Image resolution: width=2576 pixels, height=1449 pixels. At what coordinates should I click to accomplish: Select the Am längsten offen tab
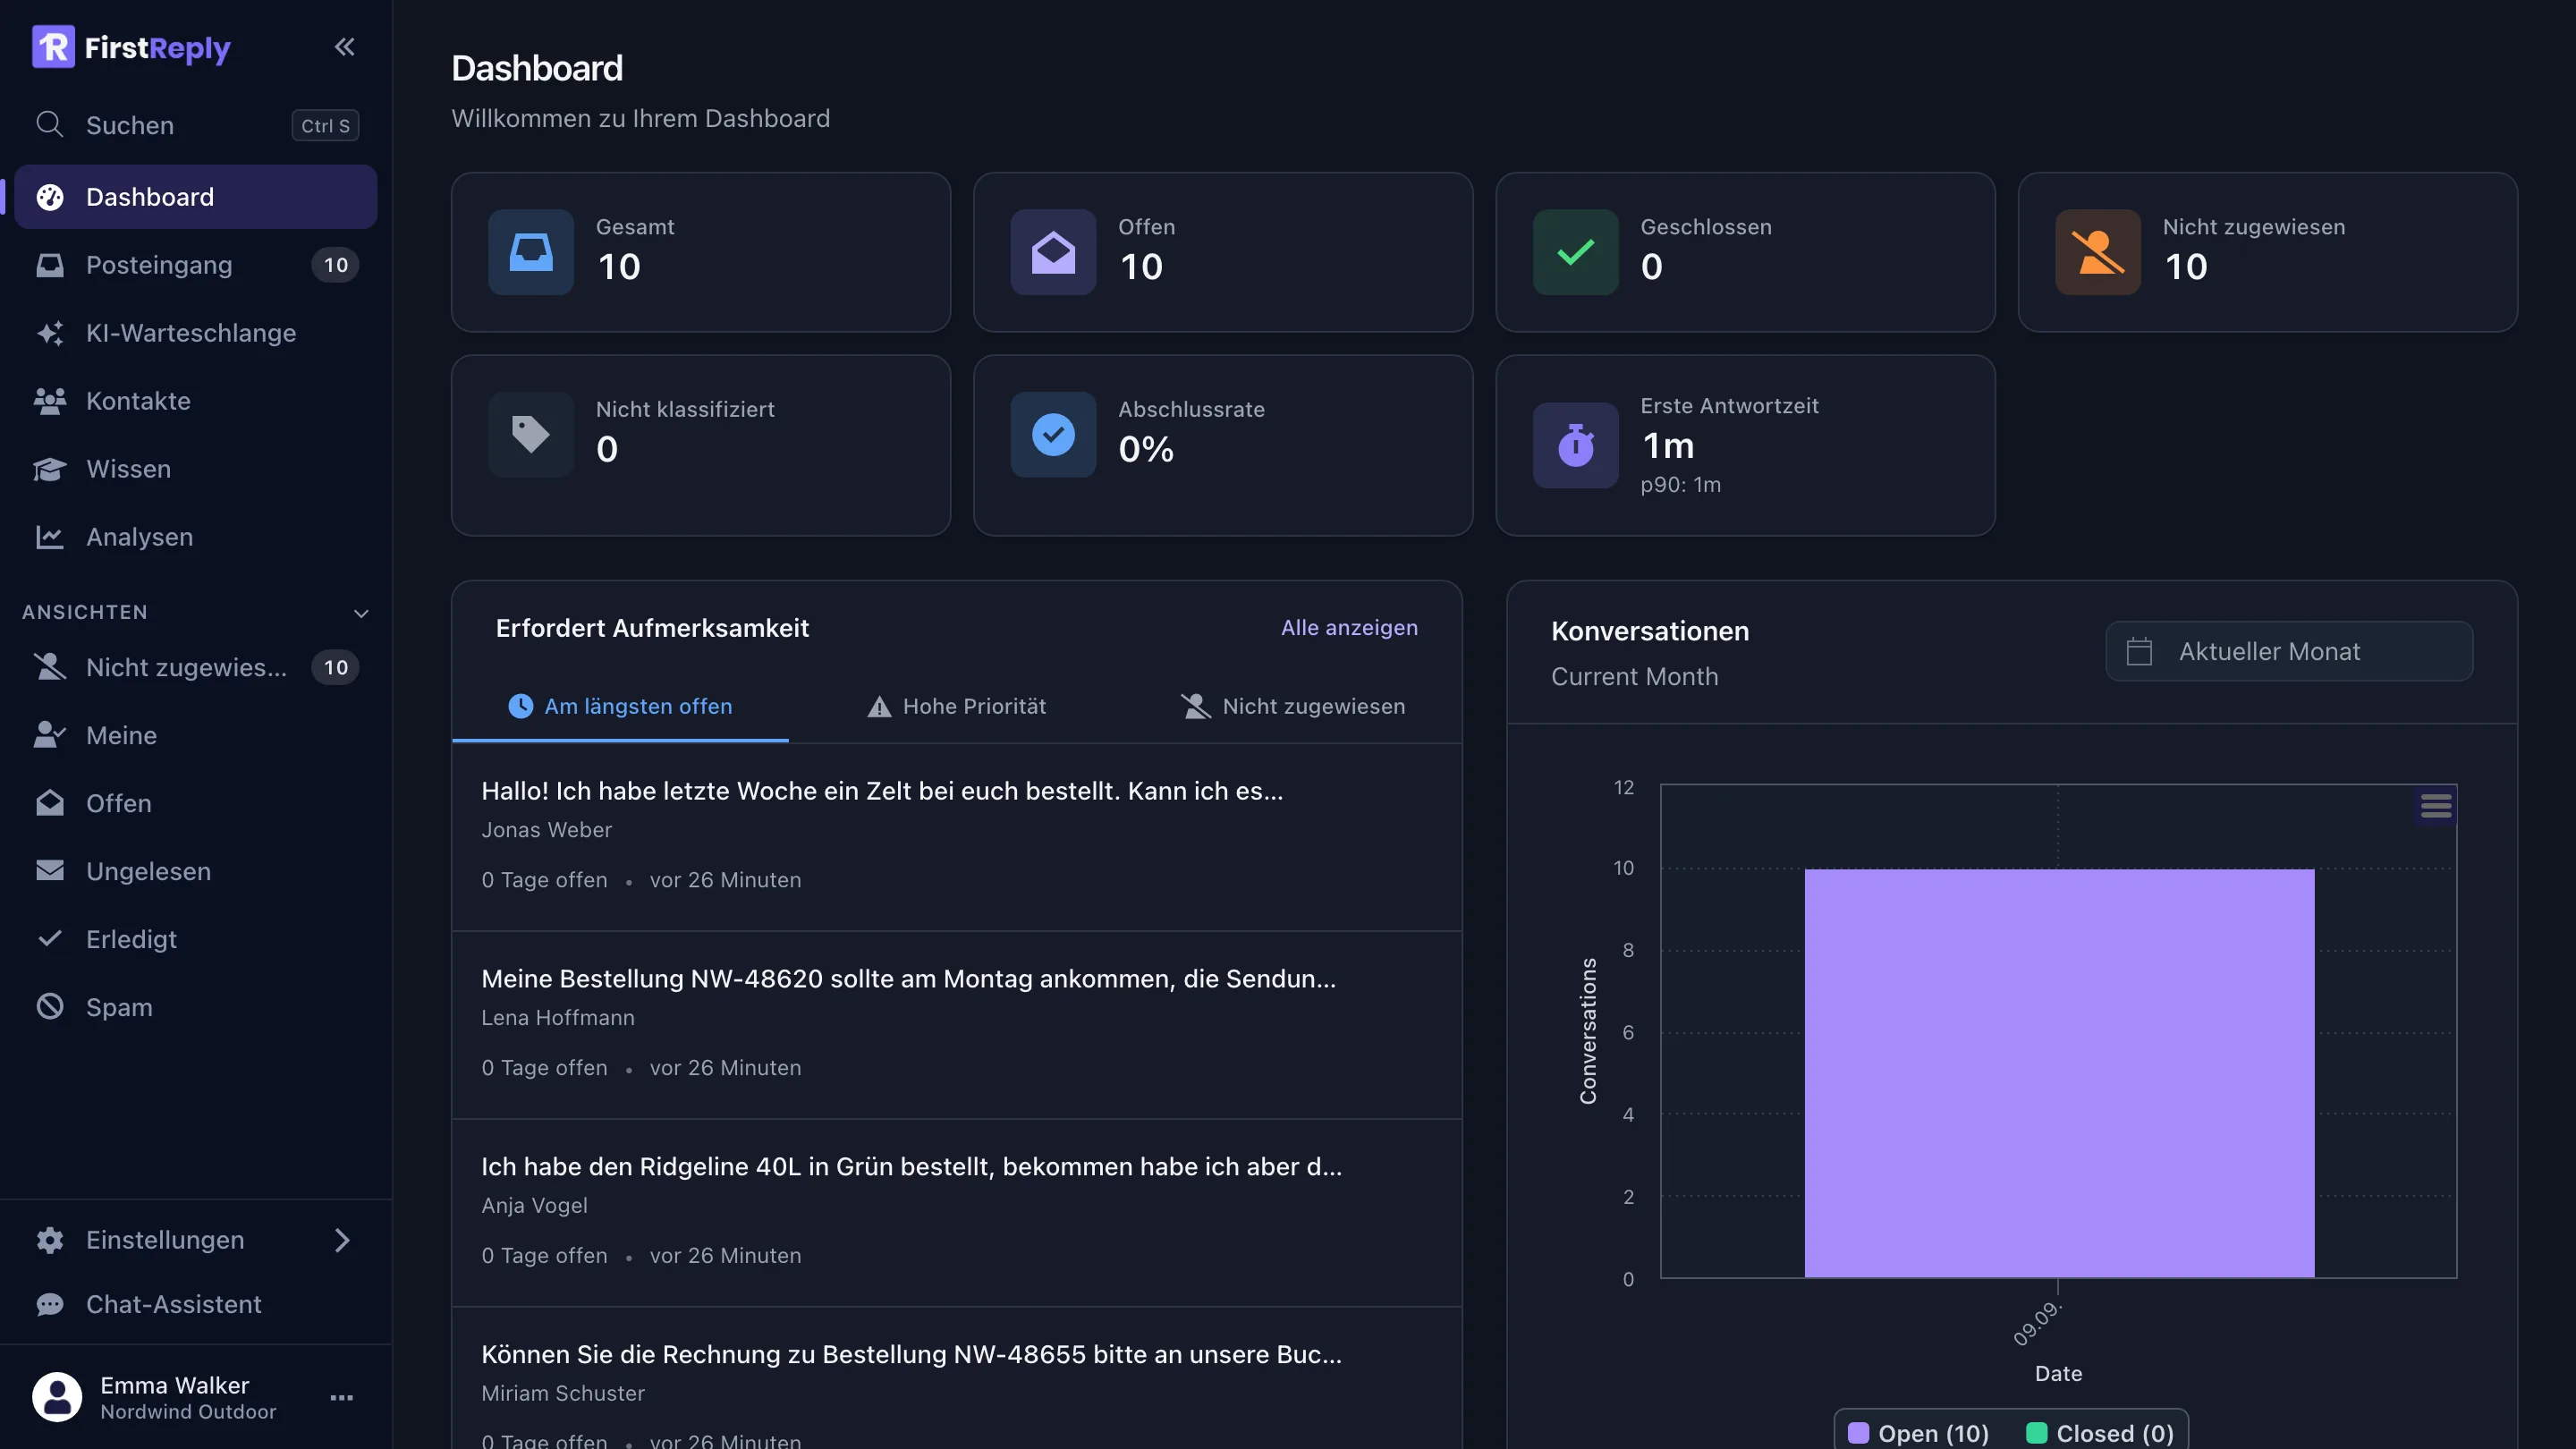[620, 706]
